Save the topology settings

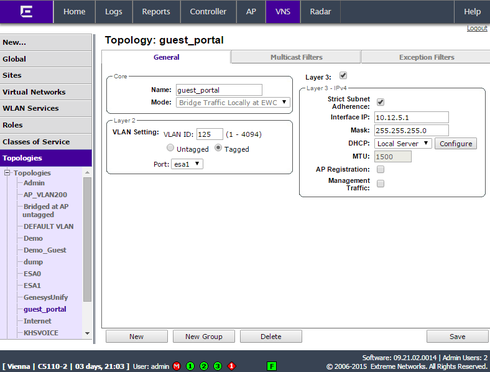pos(457,337)
